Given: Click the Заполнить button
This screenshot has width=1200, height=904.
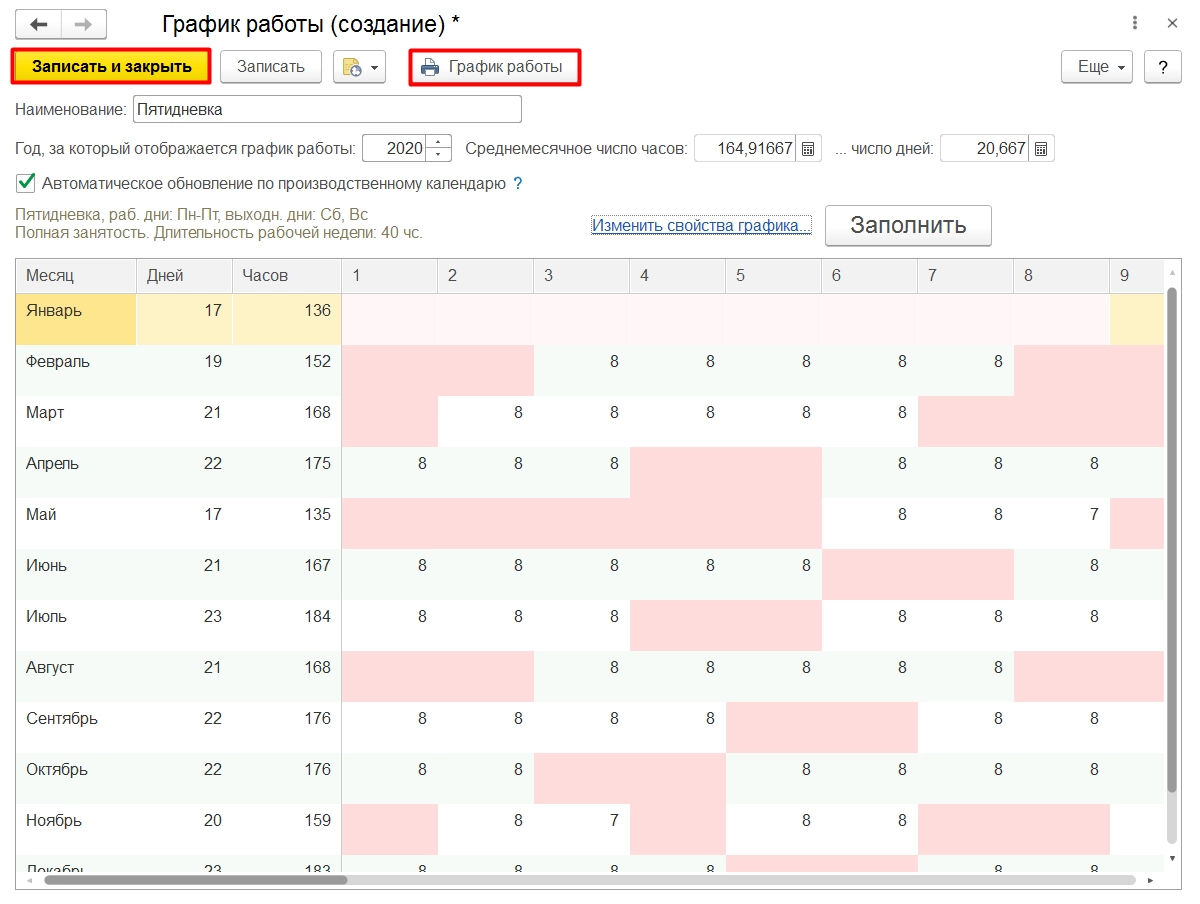Looking at the screenshot, I should click(908, 225).
